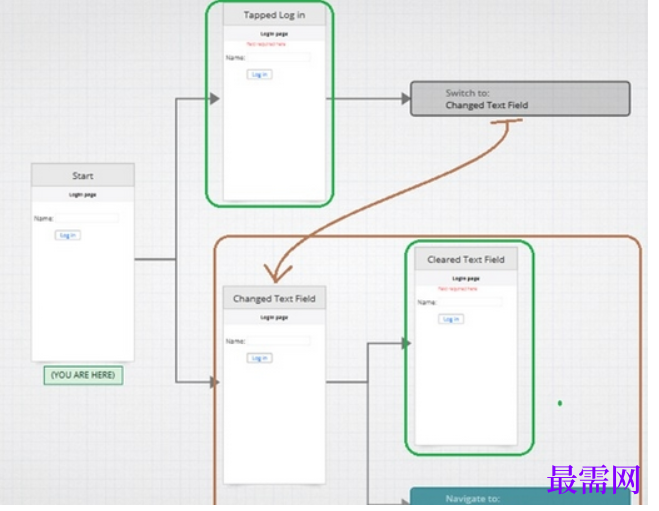
Task: Click Name field in Tapped Log in screen
Action: click(x=279, y=58)
